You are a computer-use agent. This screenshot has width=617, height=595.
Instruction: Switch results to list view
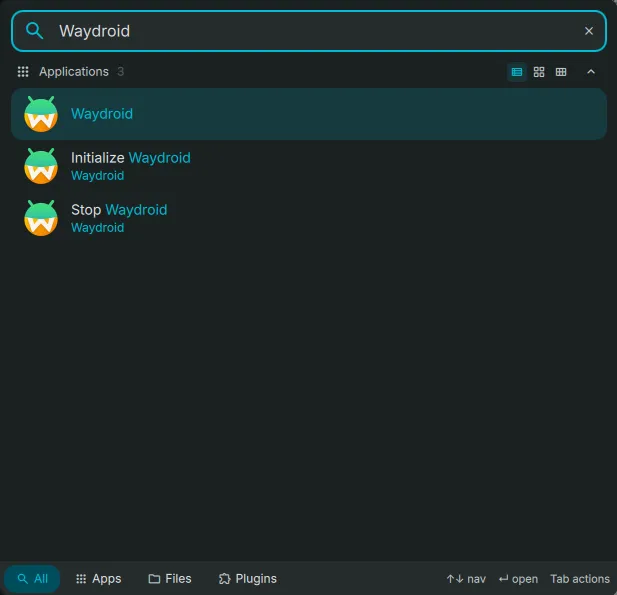pos(517,72)
